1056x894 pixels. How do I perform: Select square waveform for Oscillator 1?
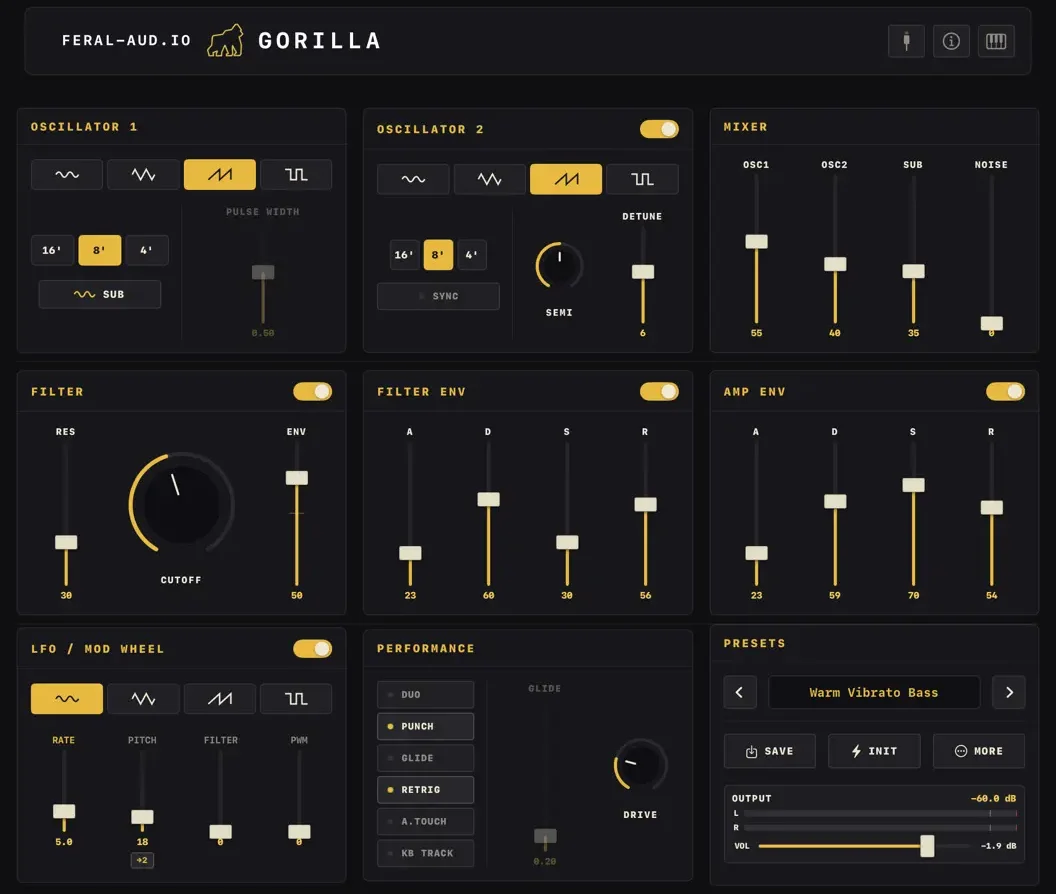(296, 174)
